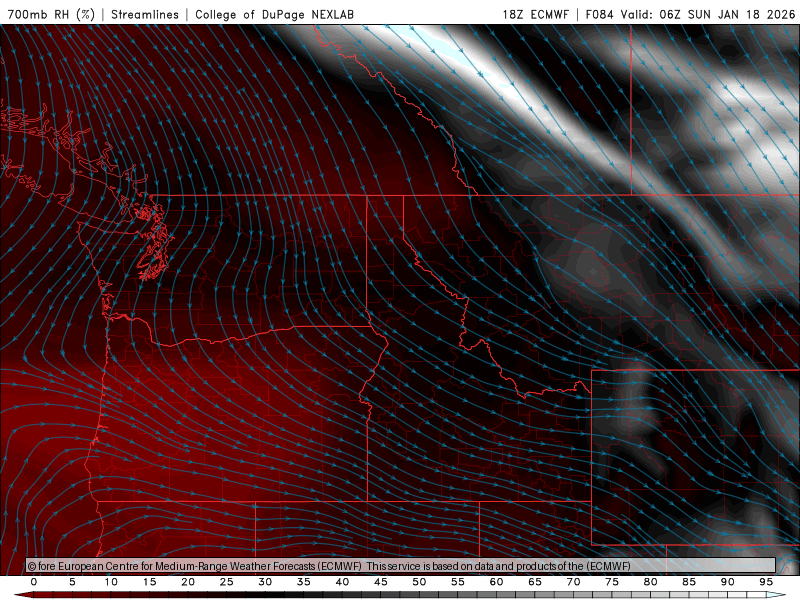Click the "85" label on the RH scale
Viewport: 800px width, 600px height.
[689, 582]
